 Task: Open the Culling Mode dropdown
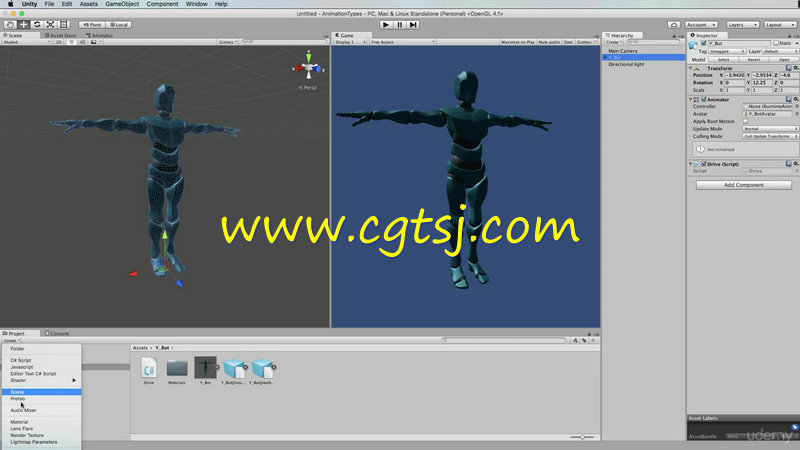pos(770,137)
